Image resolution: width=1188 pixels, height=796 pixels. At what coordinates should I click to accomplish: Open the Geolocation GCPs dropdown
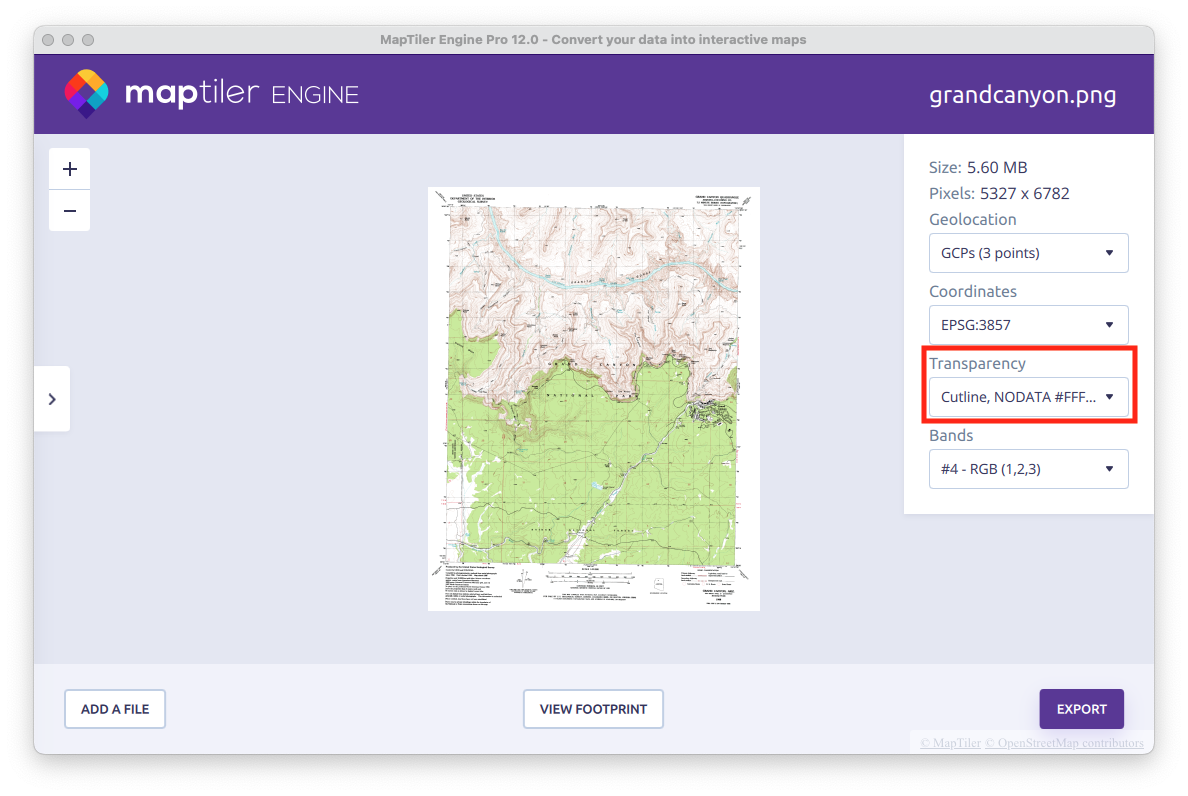[x=1028, y=253]
